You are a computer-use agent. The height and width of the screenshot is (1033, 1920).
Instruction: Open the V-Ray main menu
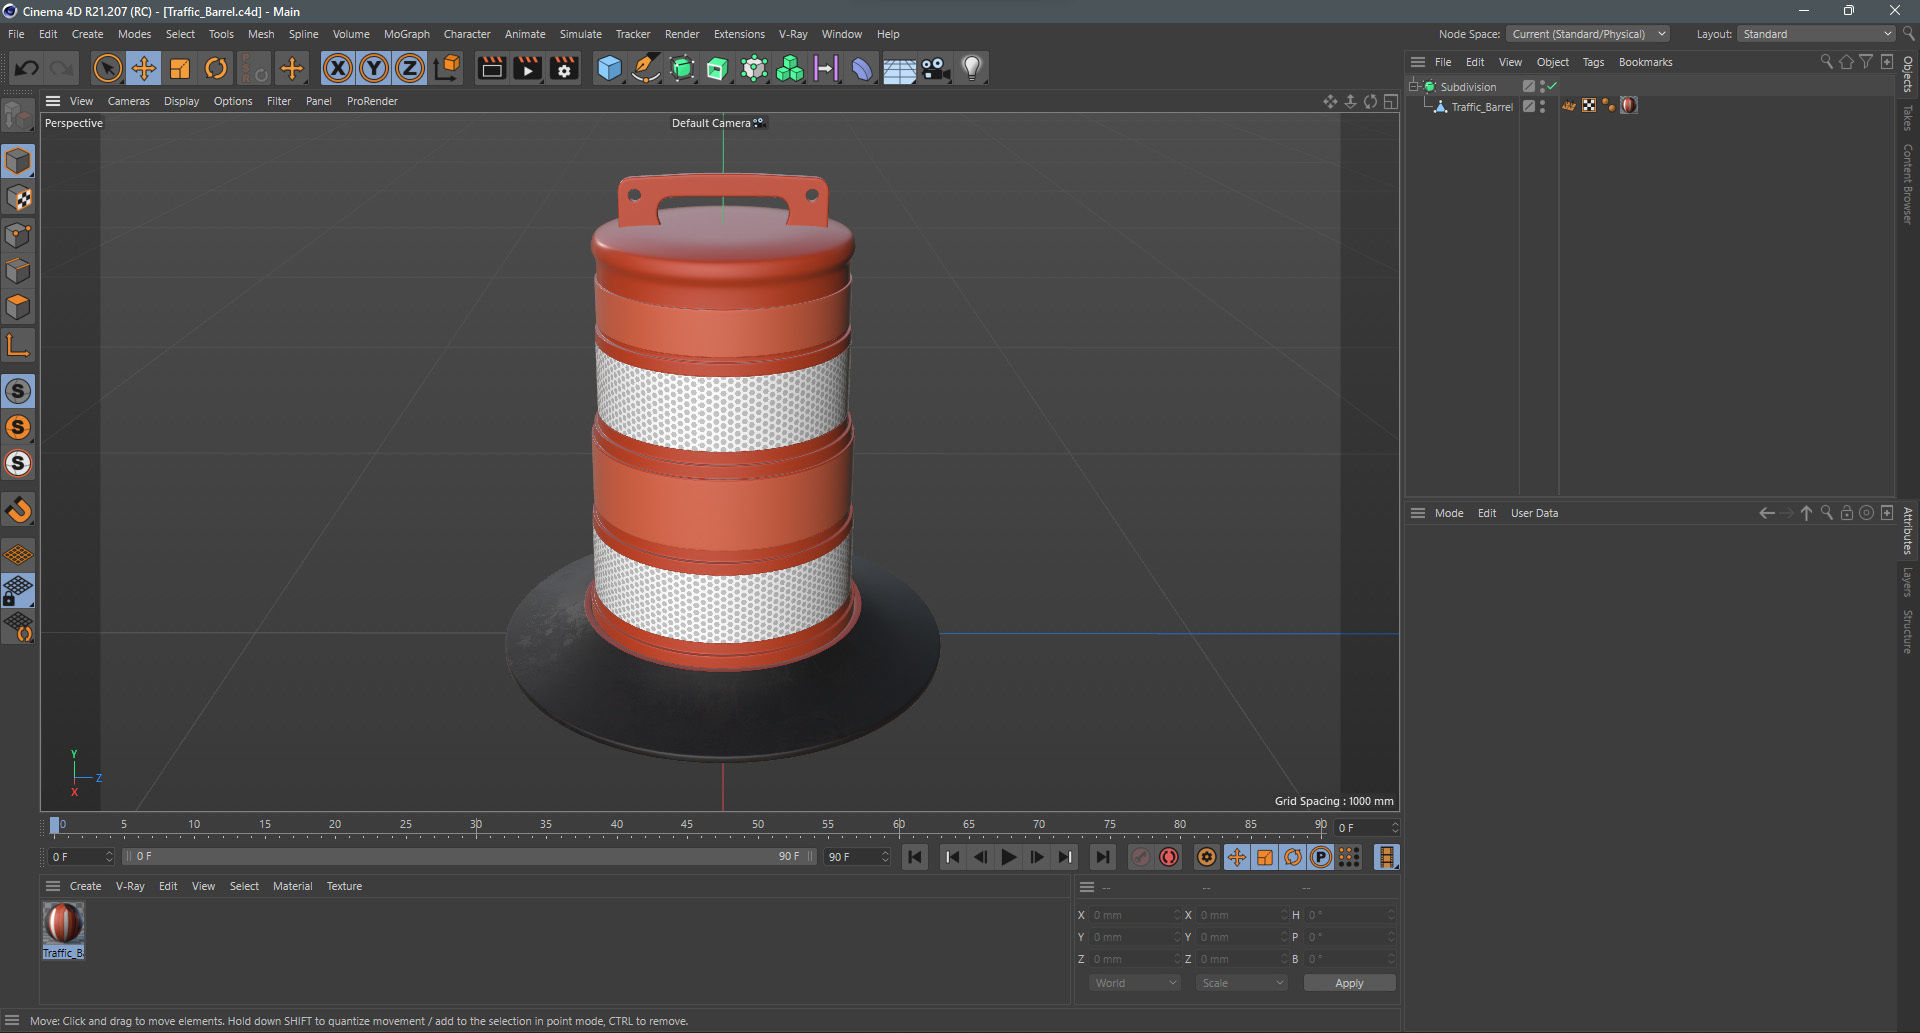[x=793, y=34]
